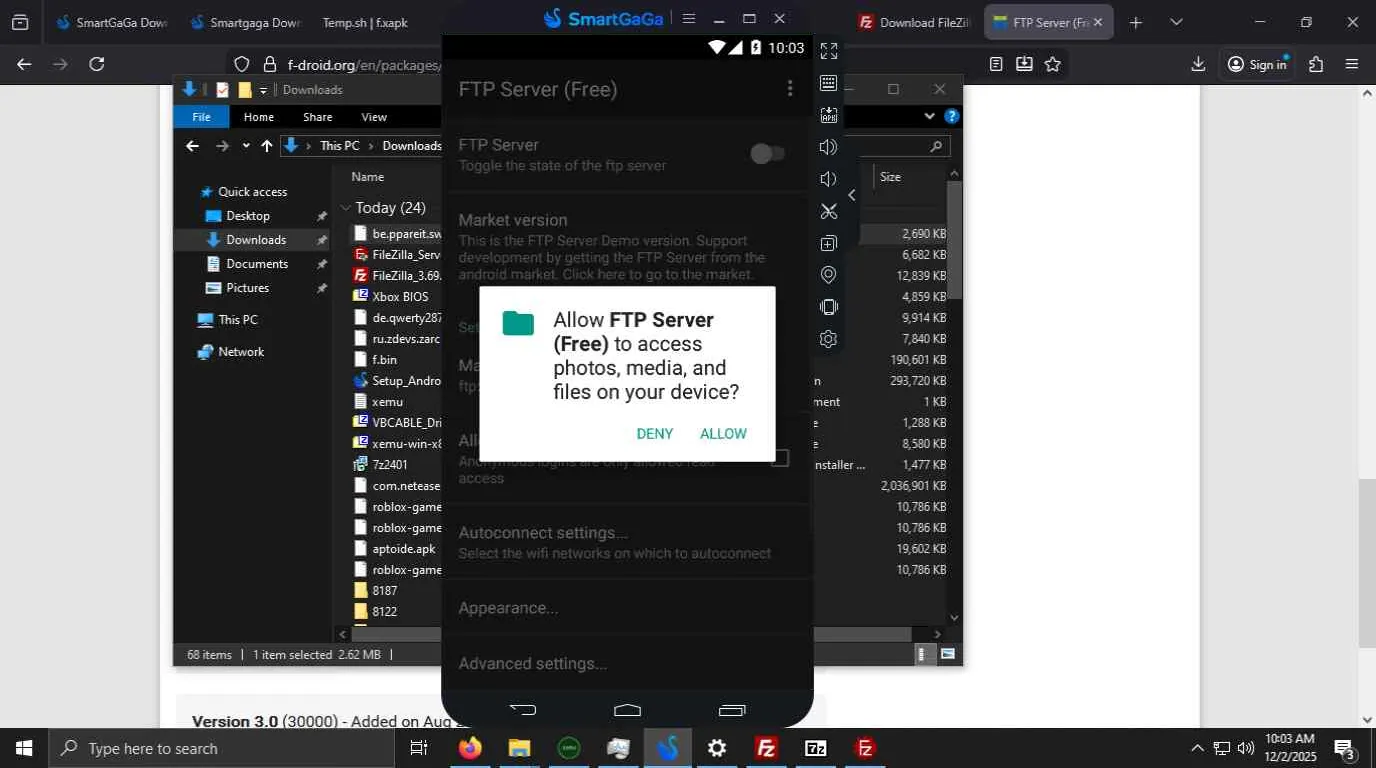This screenshot has width=1376, height=768.
Task: Tap the Android recent apps button
Action: coord(732,710)
